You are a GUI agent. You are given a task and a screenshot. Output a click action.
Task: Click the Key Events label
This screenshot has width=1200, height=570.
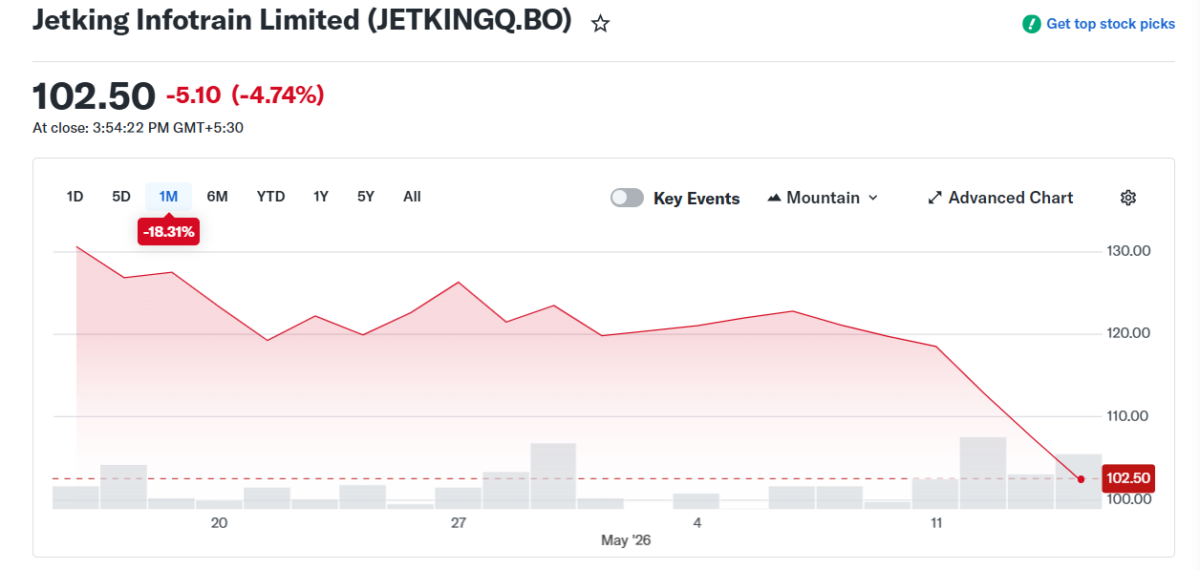[x=696, y=198]
